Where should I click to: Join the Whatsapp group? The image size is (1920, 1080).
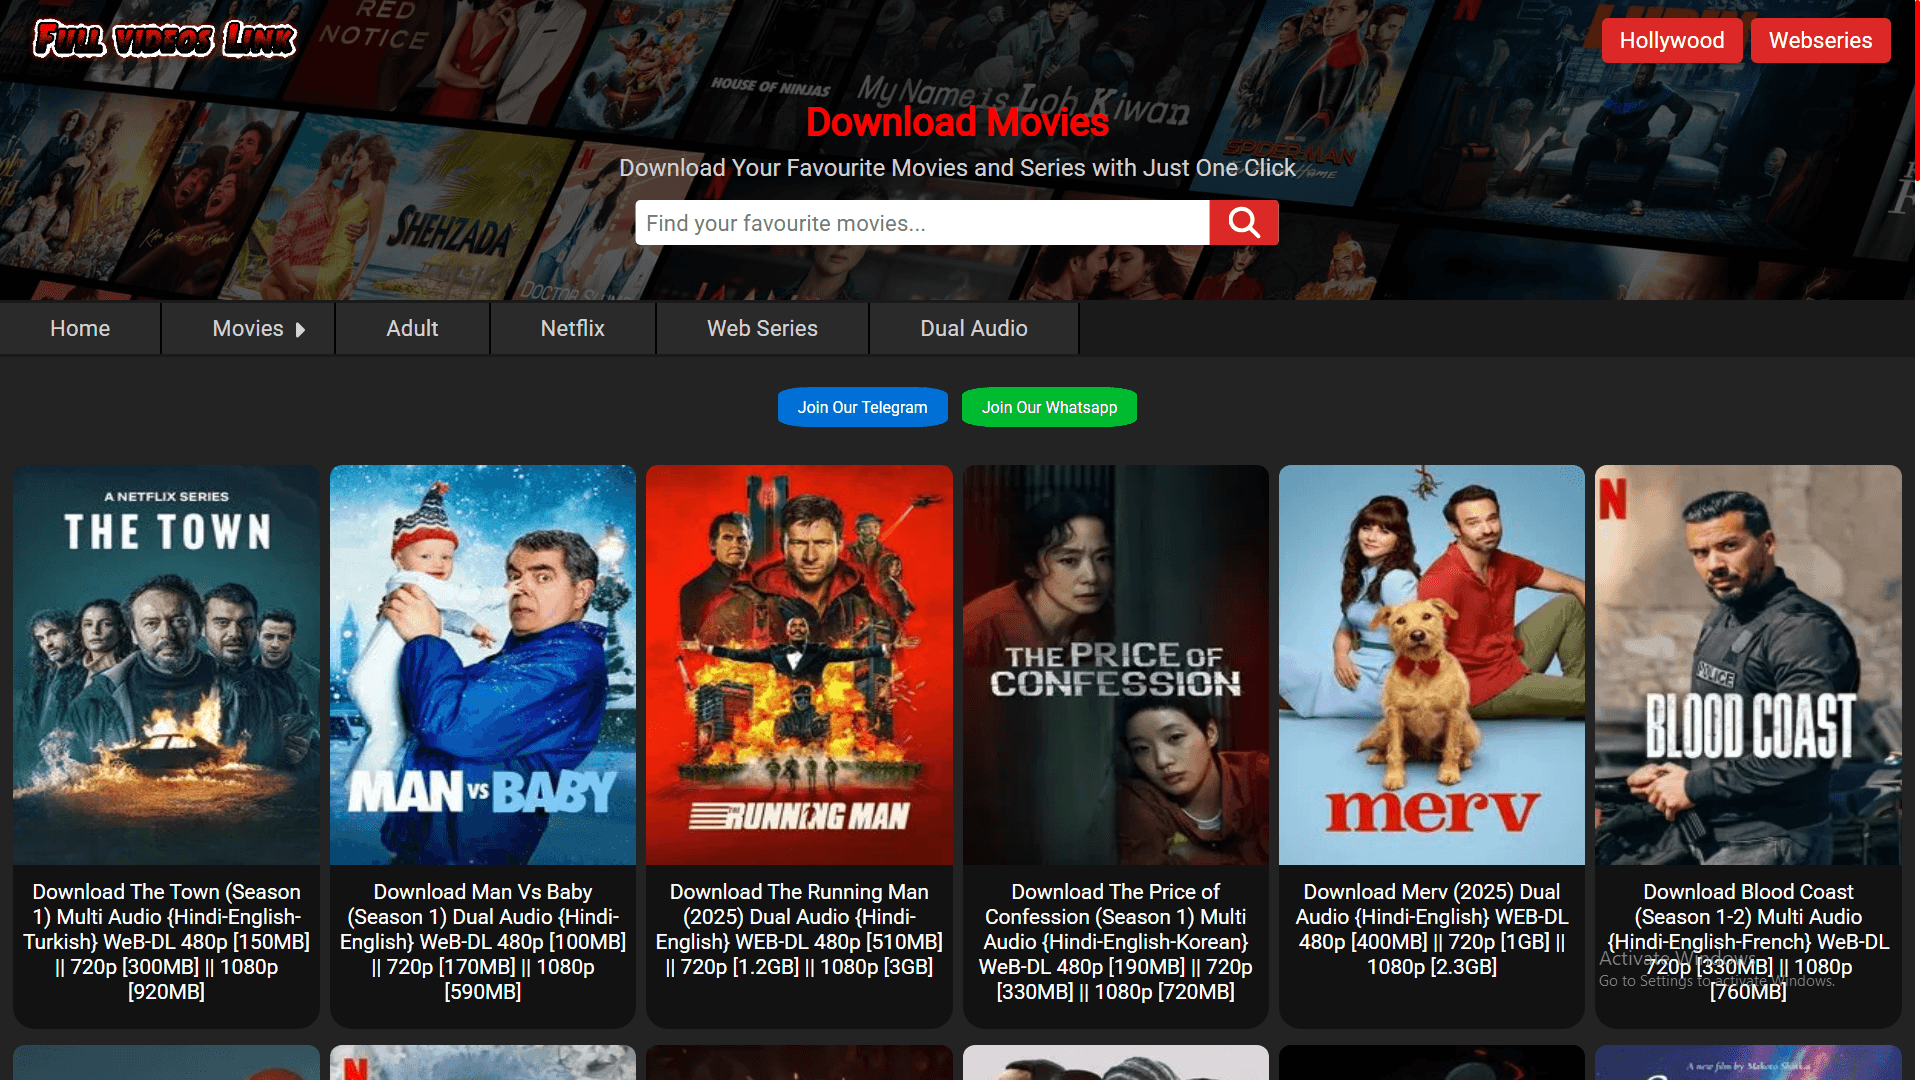point(1049,407)
